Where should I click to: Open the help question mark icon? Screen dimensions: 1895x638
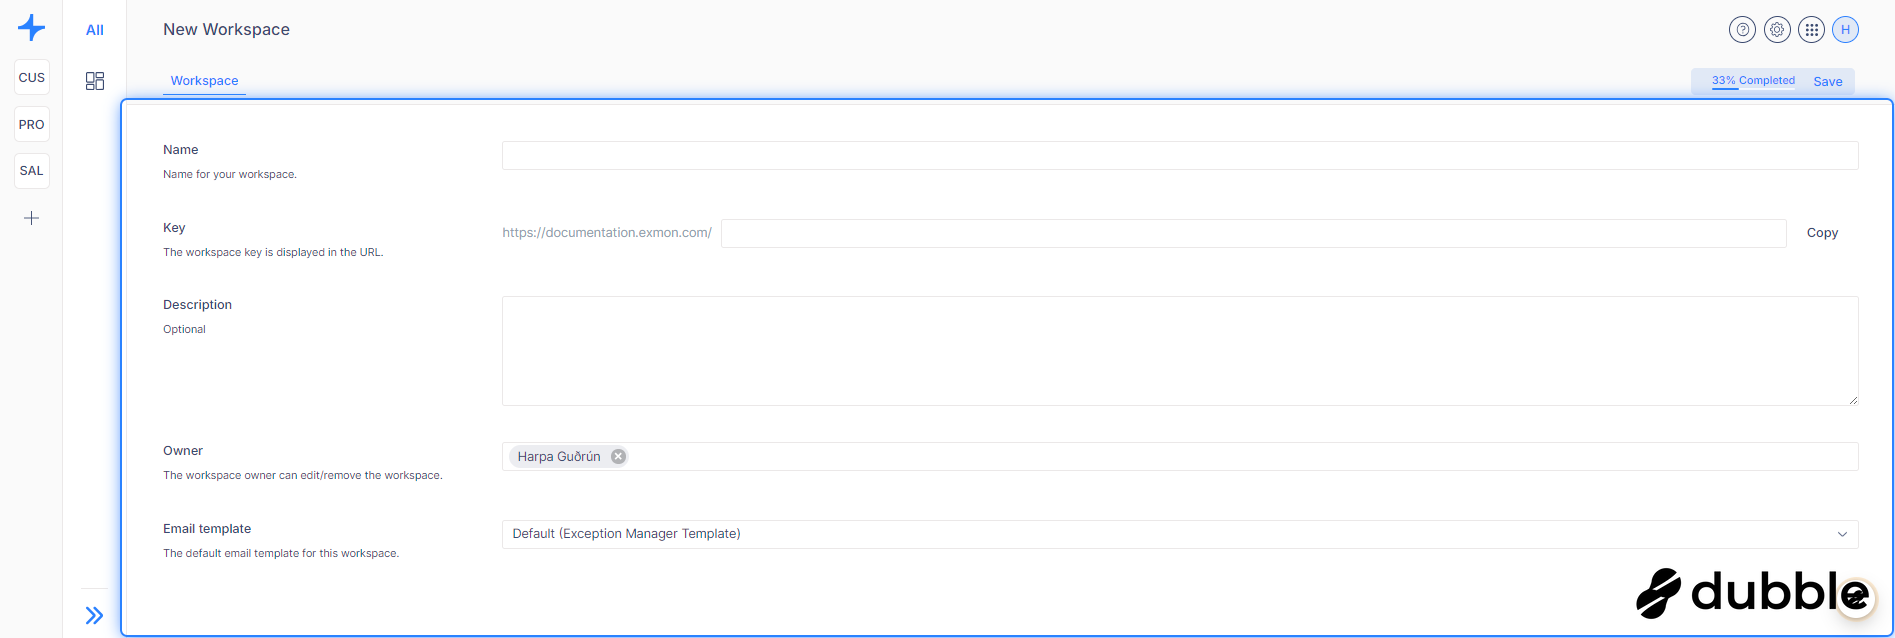point(1742,30)
